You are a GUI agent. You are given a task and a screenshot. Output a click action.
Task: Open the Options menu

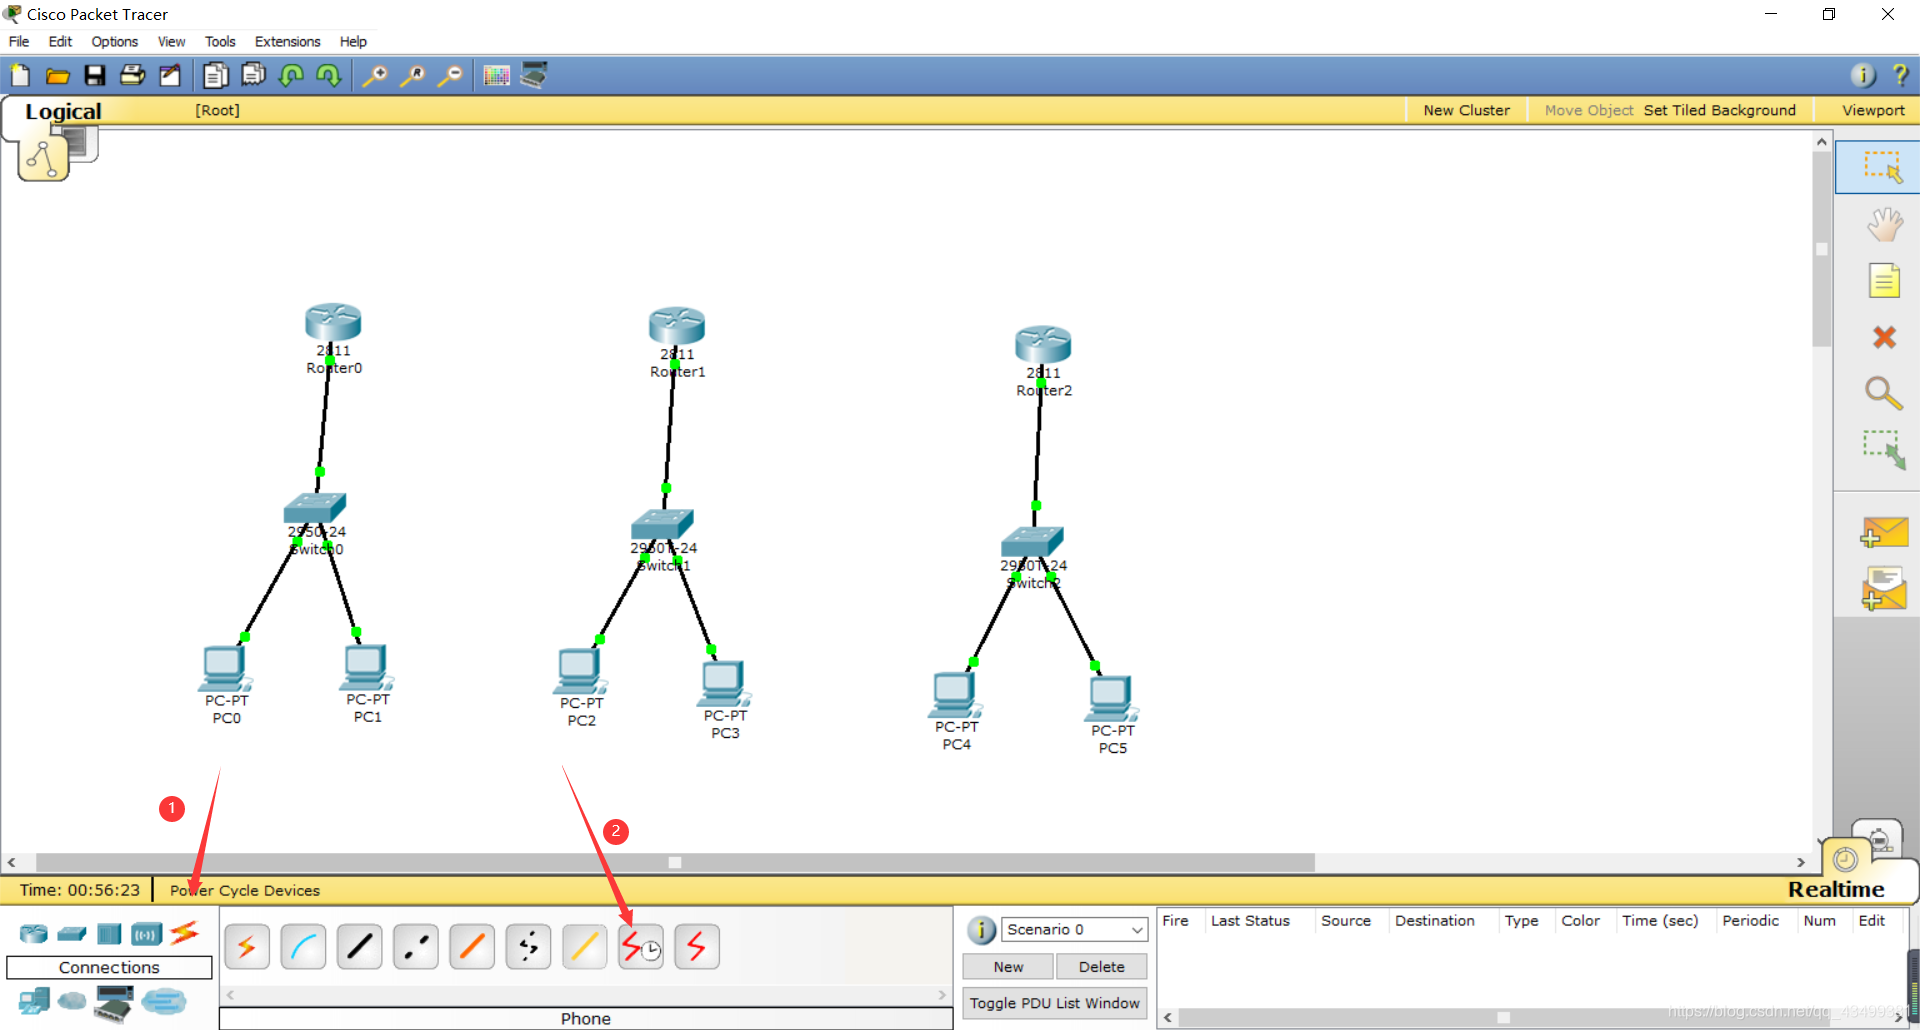tap(115, 41)
